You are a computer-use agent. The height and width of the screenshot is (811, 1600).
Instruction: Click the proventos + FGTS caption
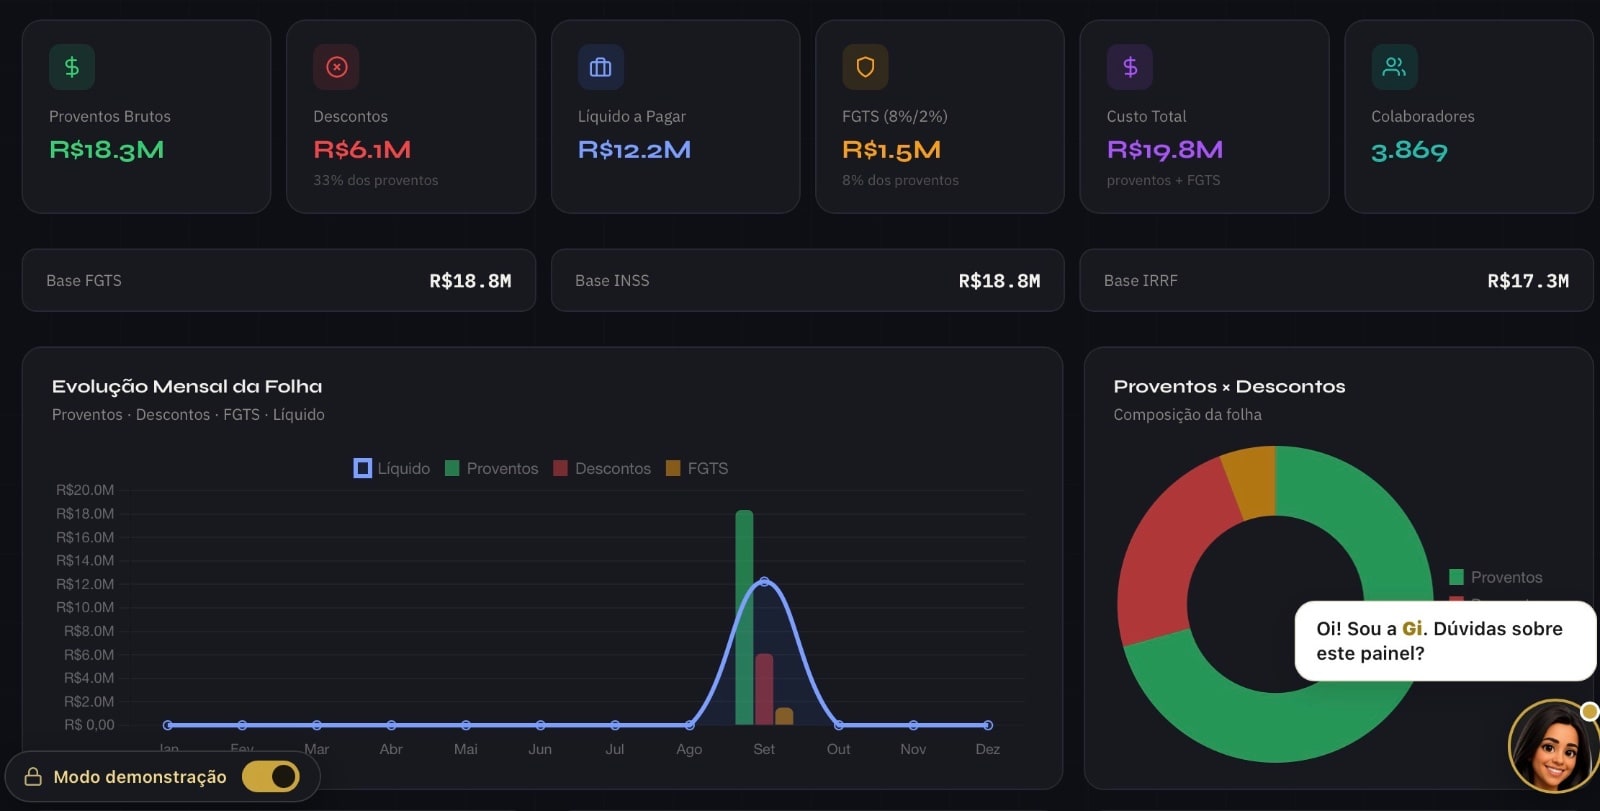(x=1164, y=180)
